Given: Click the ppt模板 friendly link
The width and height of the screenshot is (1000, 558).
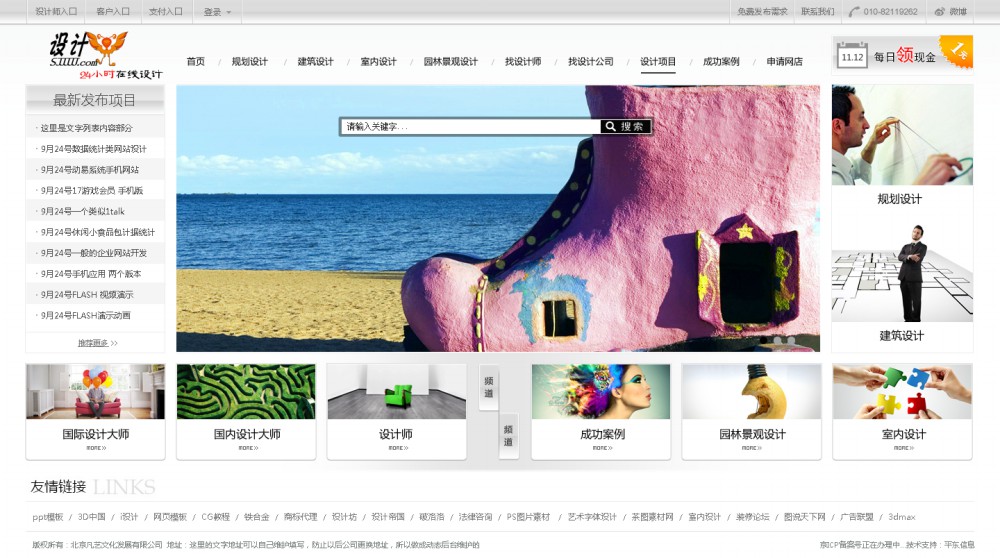Looking at the screenshot, I should pyautogui.click(x=48, y=517).
